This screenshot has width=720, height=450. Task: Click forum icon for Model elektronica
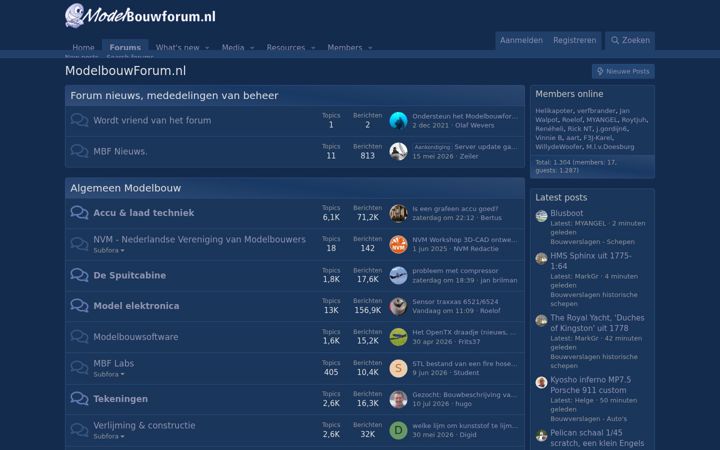point(79,306)
